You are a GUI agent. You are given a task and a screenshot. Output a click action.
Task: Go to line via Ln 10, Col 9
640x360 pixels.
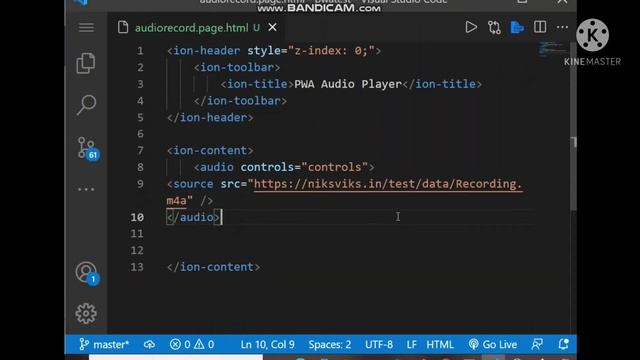267,344
